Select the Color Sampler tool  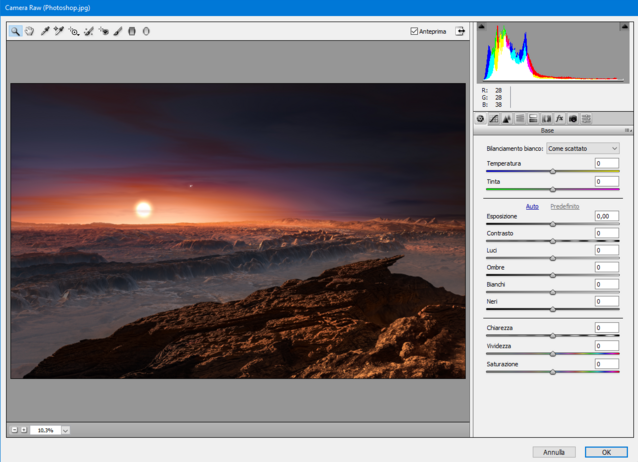coord(59,31)
